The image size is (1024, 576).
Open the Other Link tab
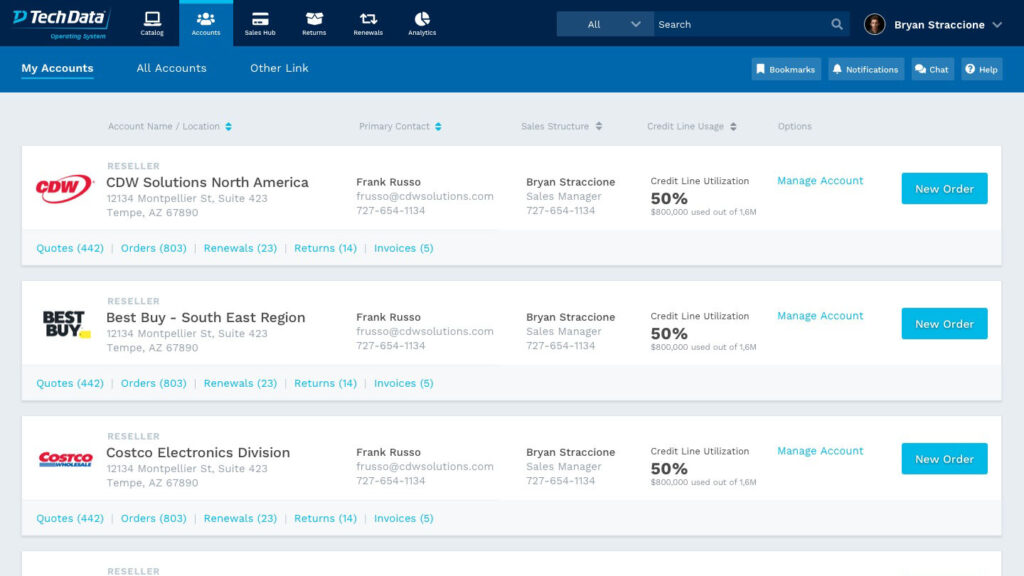[x=279, y=68]
